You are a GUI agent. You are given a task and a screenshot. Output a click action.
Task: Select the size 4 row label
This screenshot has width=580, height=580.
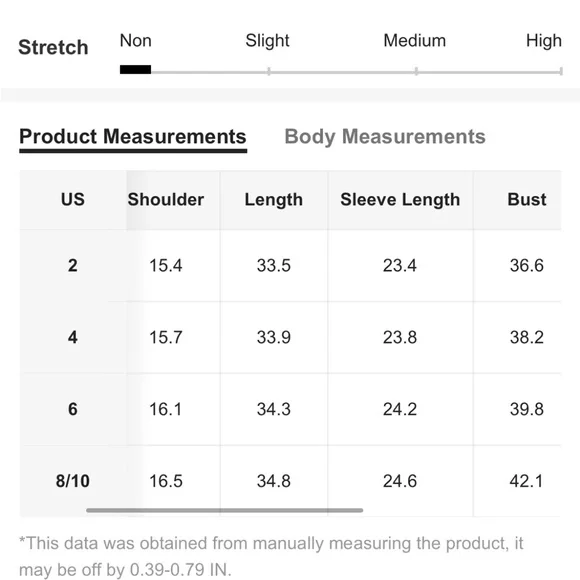[x=73, y=337]
